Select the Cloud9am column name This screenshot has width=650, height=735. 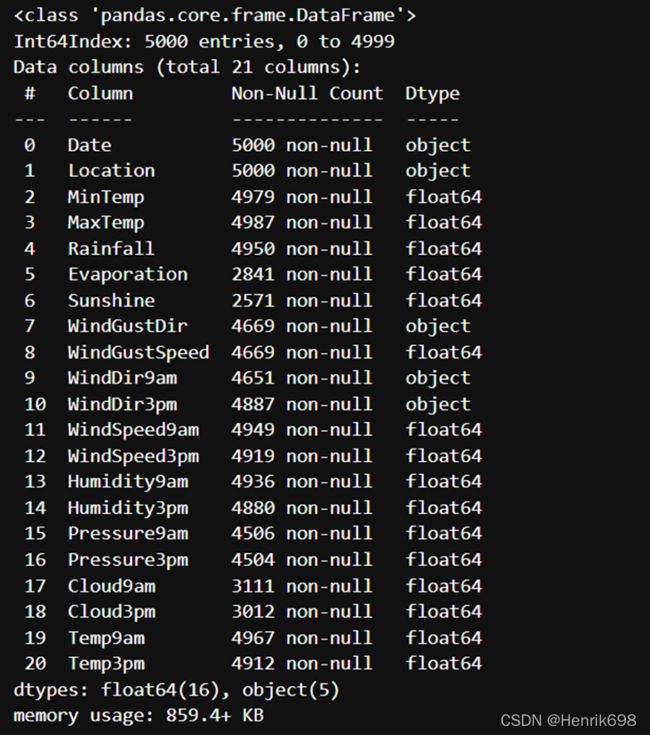112,586
